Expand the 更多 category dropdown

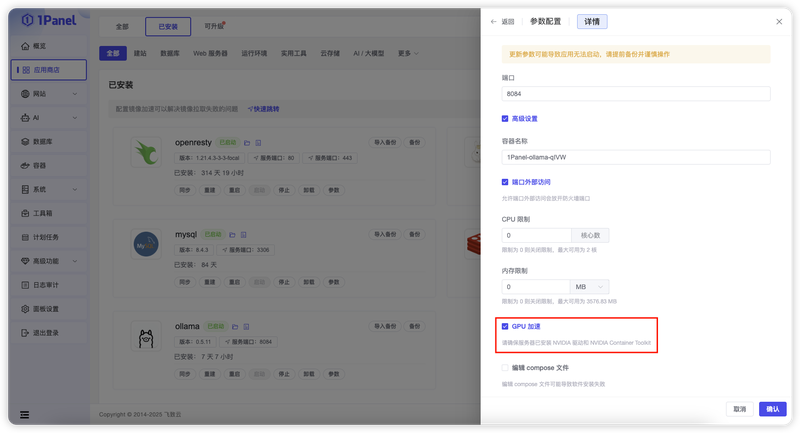[408, 53]
